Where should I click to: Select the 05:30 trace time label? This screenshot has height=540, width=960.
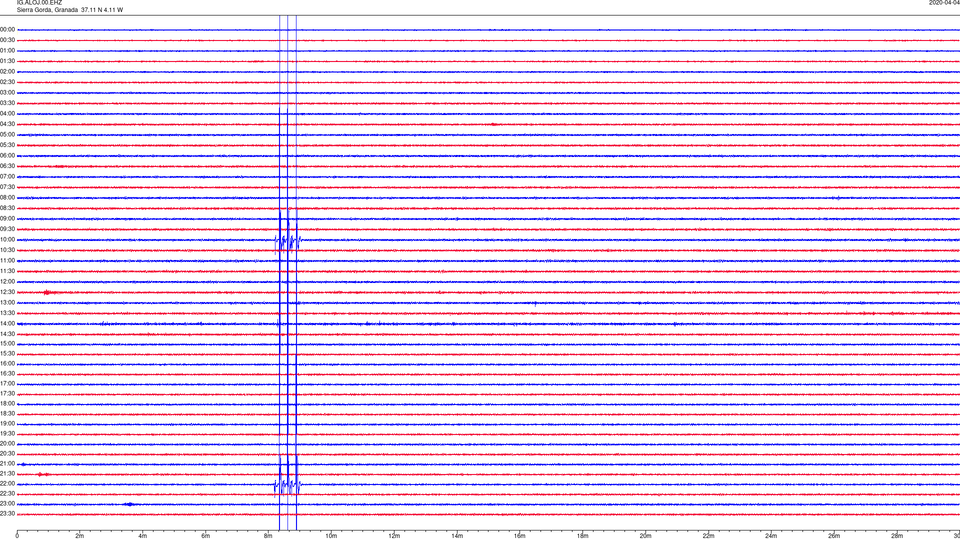(7, 145)
